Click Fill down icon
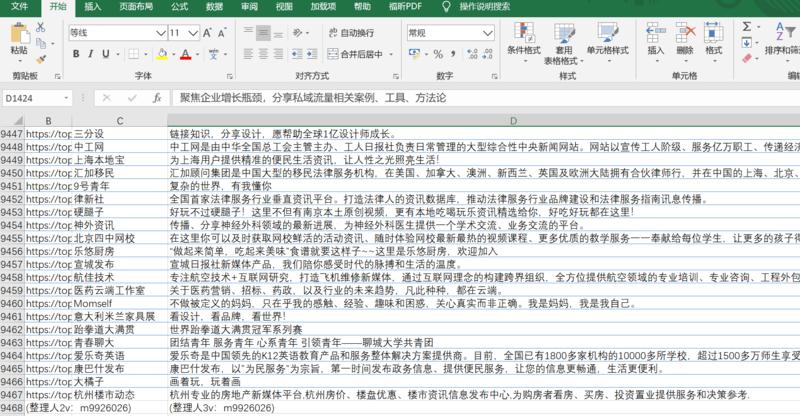 click(x=746, y=42)
